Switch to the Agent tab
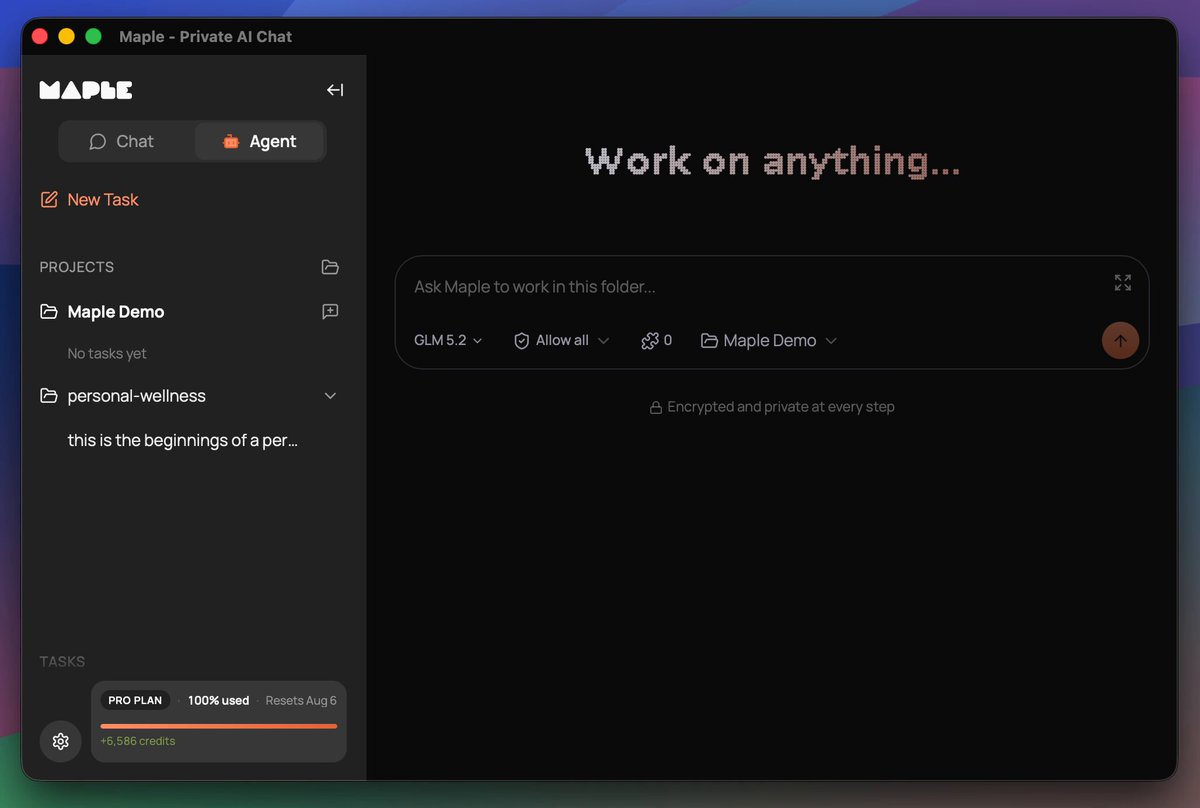Viewport: 1200px width, 808px height. [x=259, y=141]
